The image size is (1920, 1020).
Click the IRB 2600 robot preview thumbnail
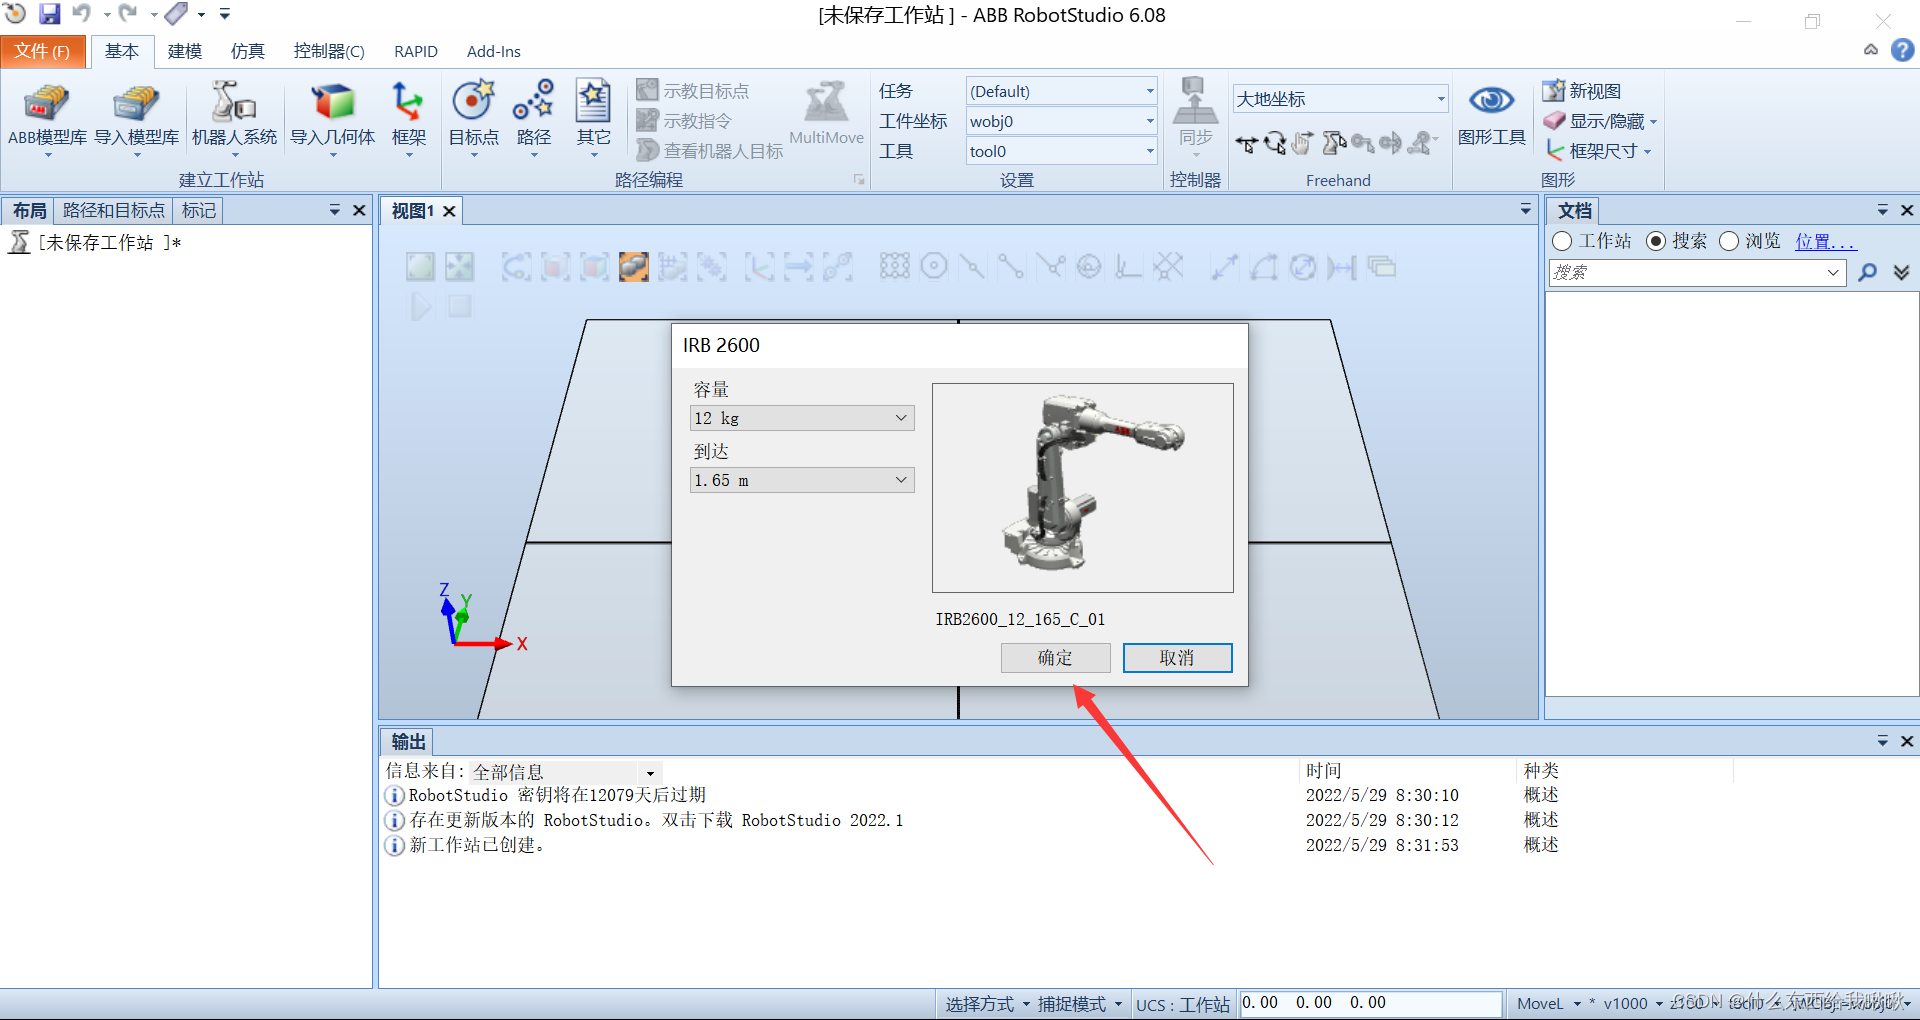[x=1082, y=488]
